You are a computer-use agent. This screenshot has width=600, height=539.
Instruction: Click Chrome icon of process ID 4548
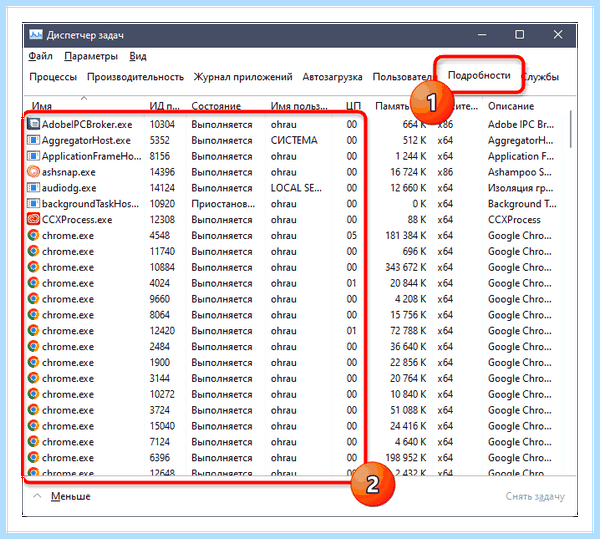point(34,235)
